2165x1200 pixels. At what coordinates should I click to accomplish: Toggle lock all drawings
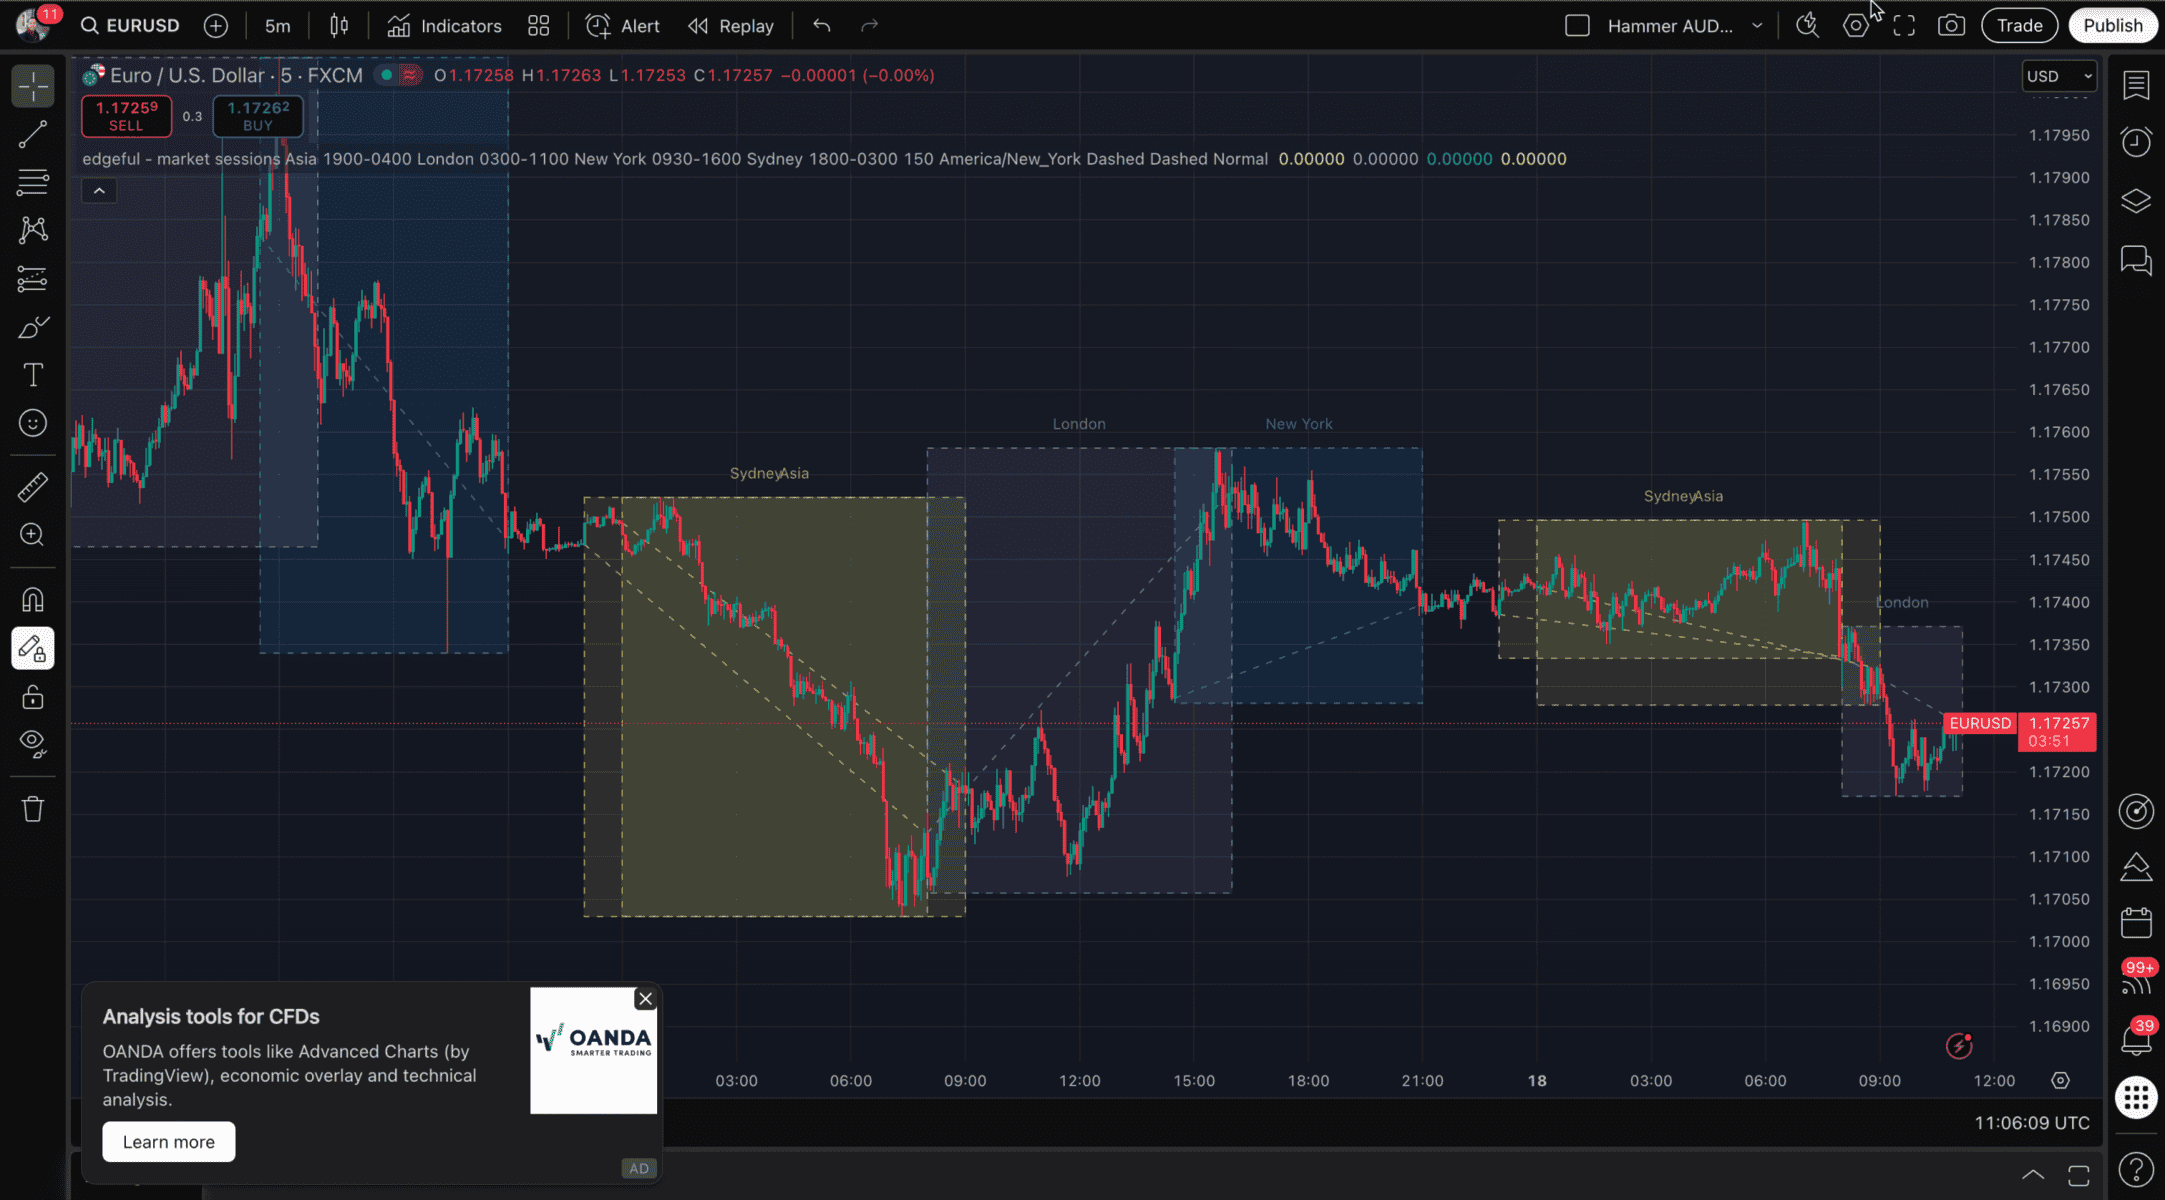pos(33,697)
